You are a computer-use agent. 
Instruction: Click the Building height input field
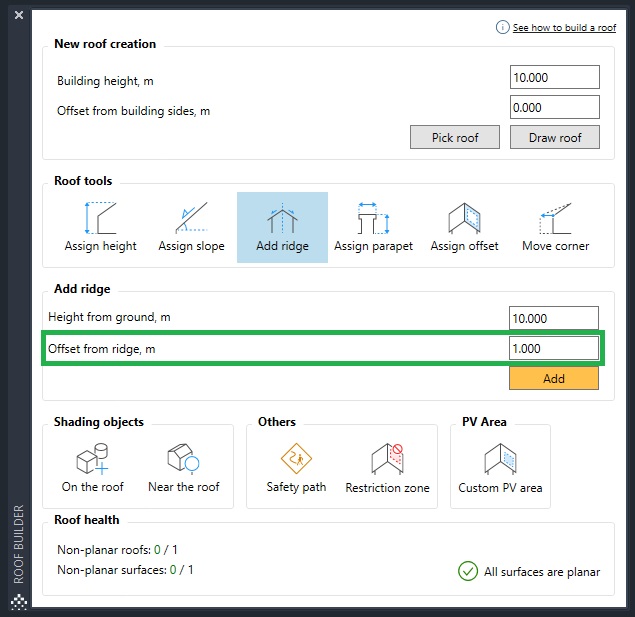554,77
